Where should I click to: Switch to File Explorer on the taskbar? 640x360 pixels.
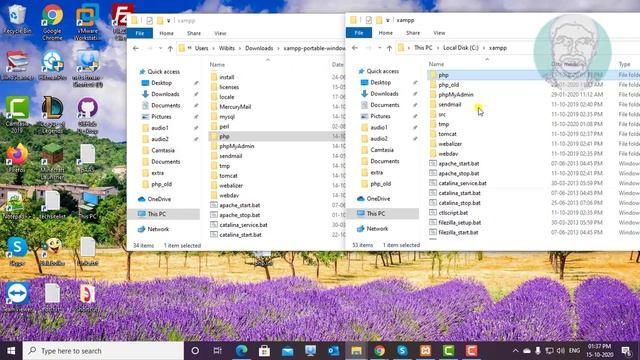[356, 351]
